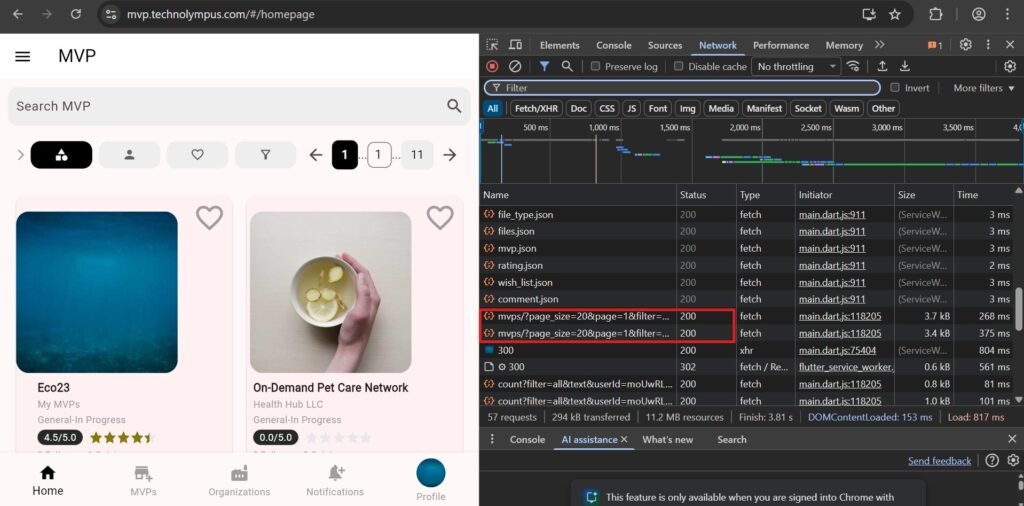Open What's new drawer tab
The width and height of the screenshot is (1024, 506).
pos(667,439)
